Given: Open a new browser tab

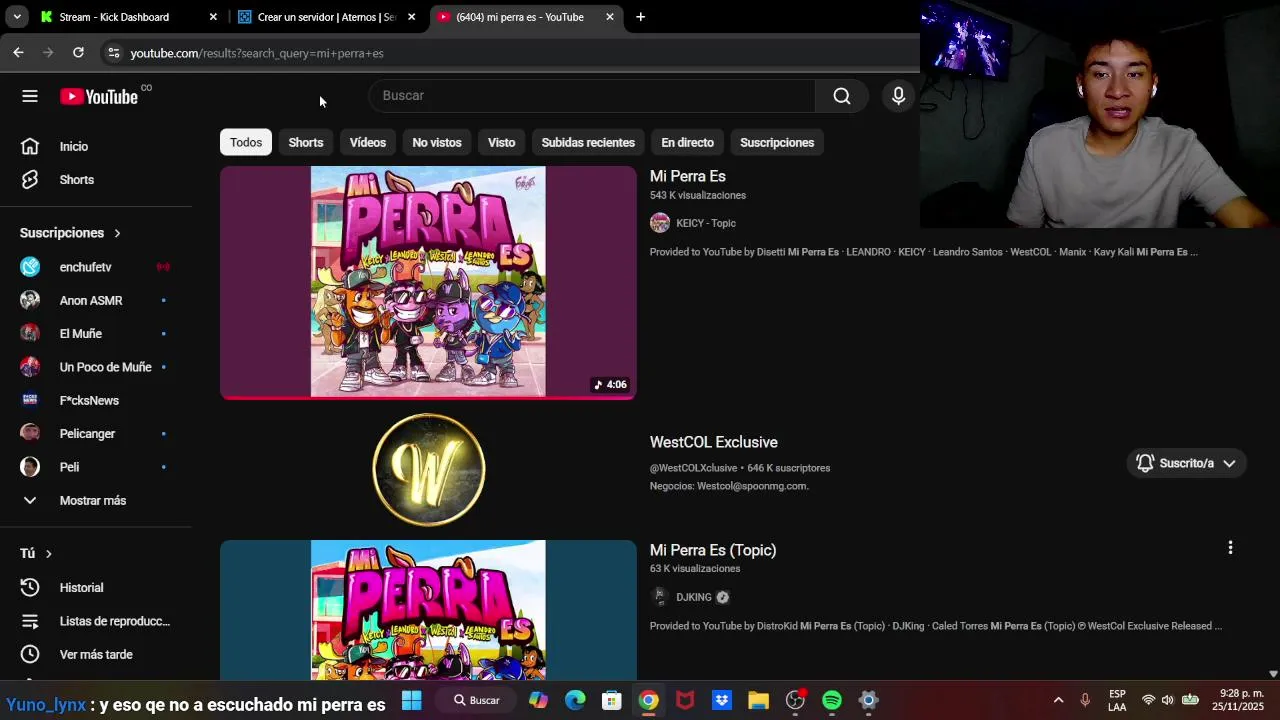Looking at the screenshot, I should (x=640, y=17).
